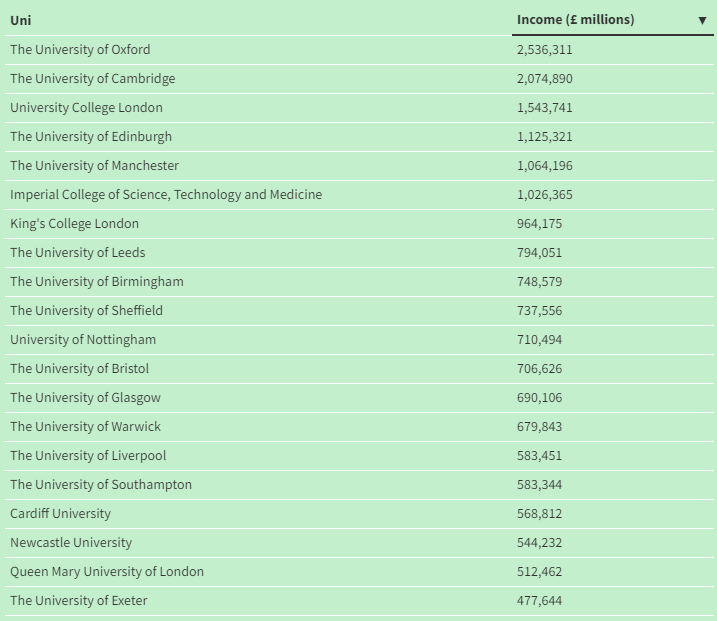Image resolution: width=717 pixels, height=621 pixels.
Task: Click Imperial College of Science, Technology and Medicine
Action: pos(166,195)
